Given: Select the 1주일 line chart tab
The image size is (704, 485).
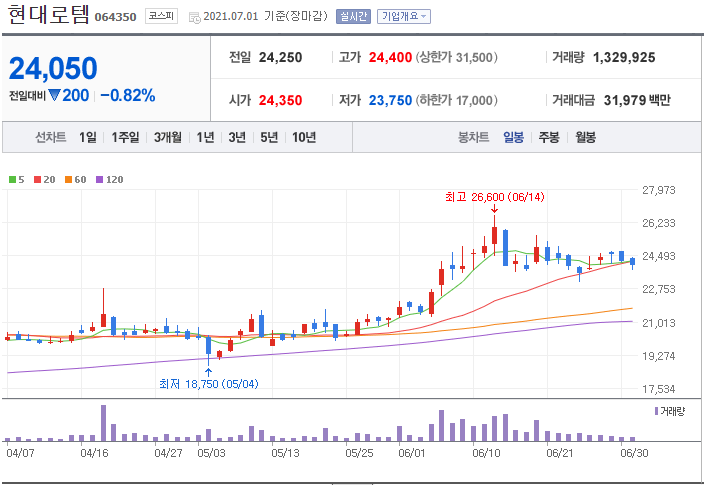Looking at the screenshot, I should point(125,137).
